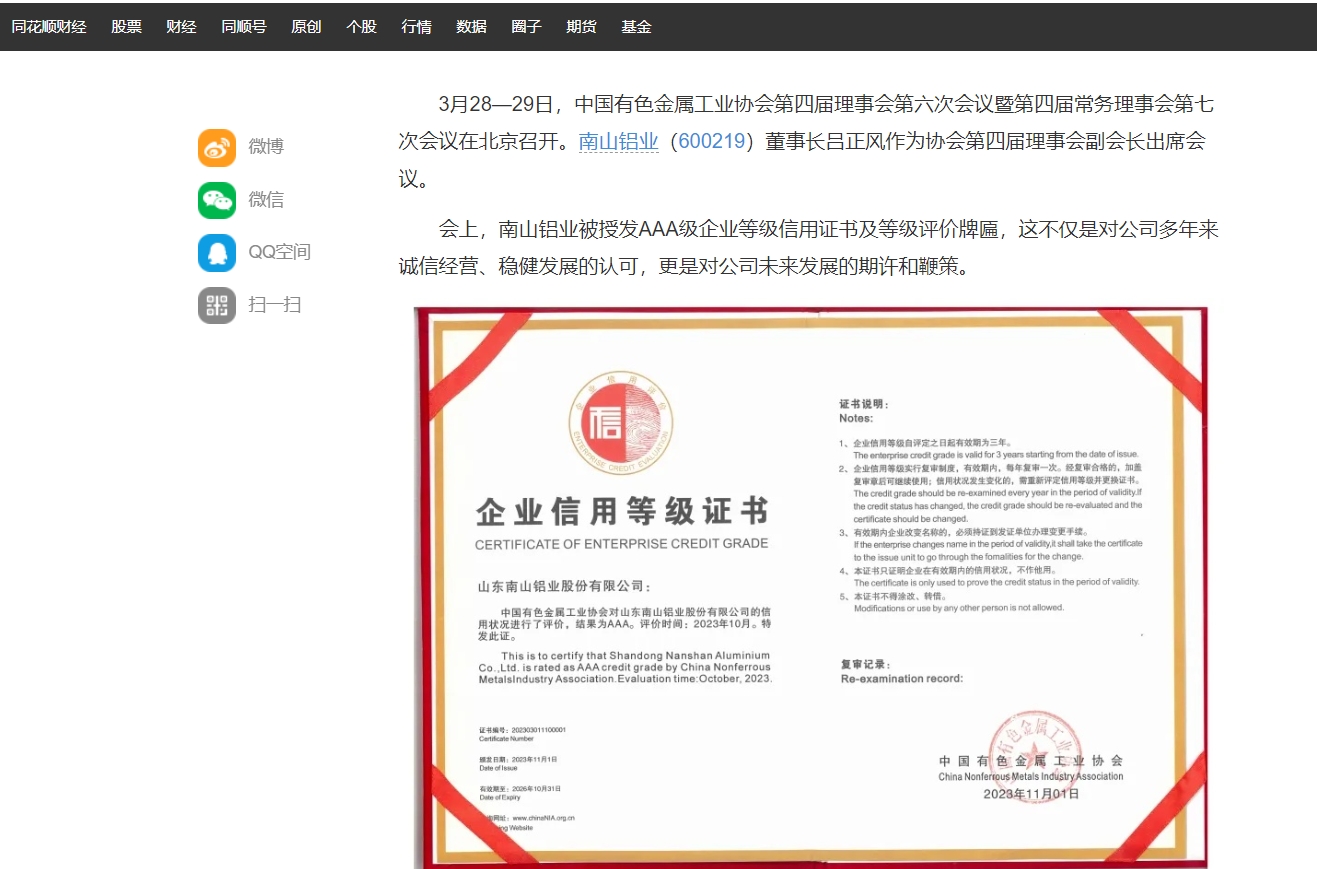Click the QQ空间 share icon
1317x869 pixels.
(217, 253)
